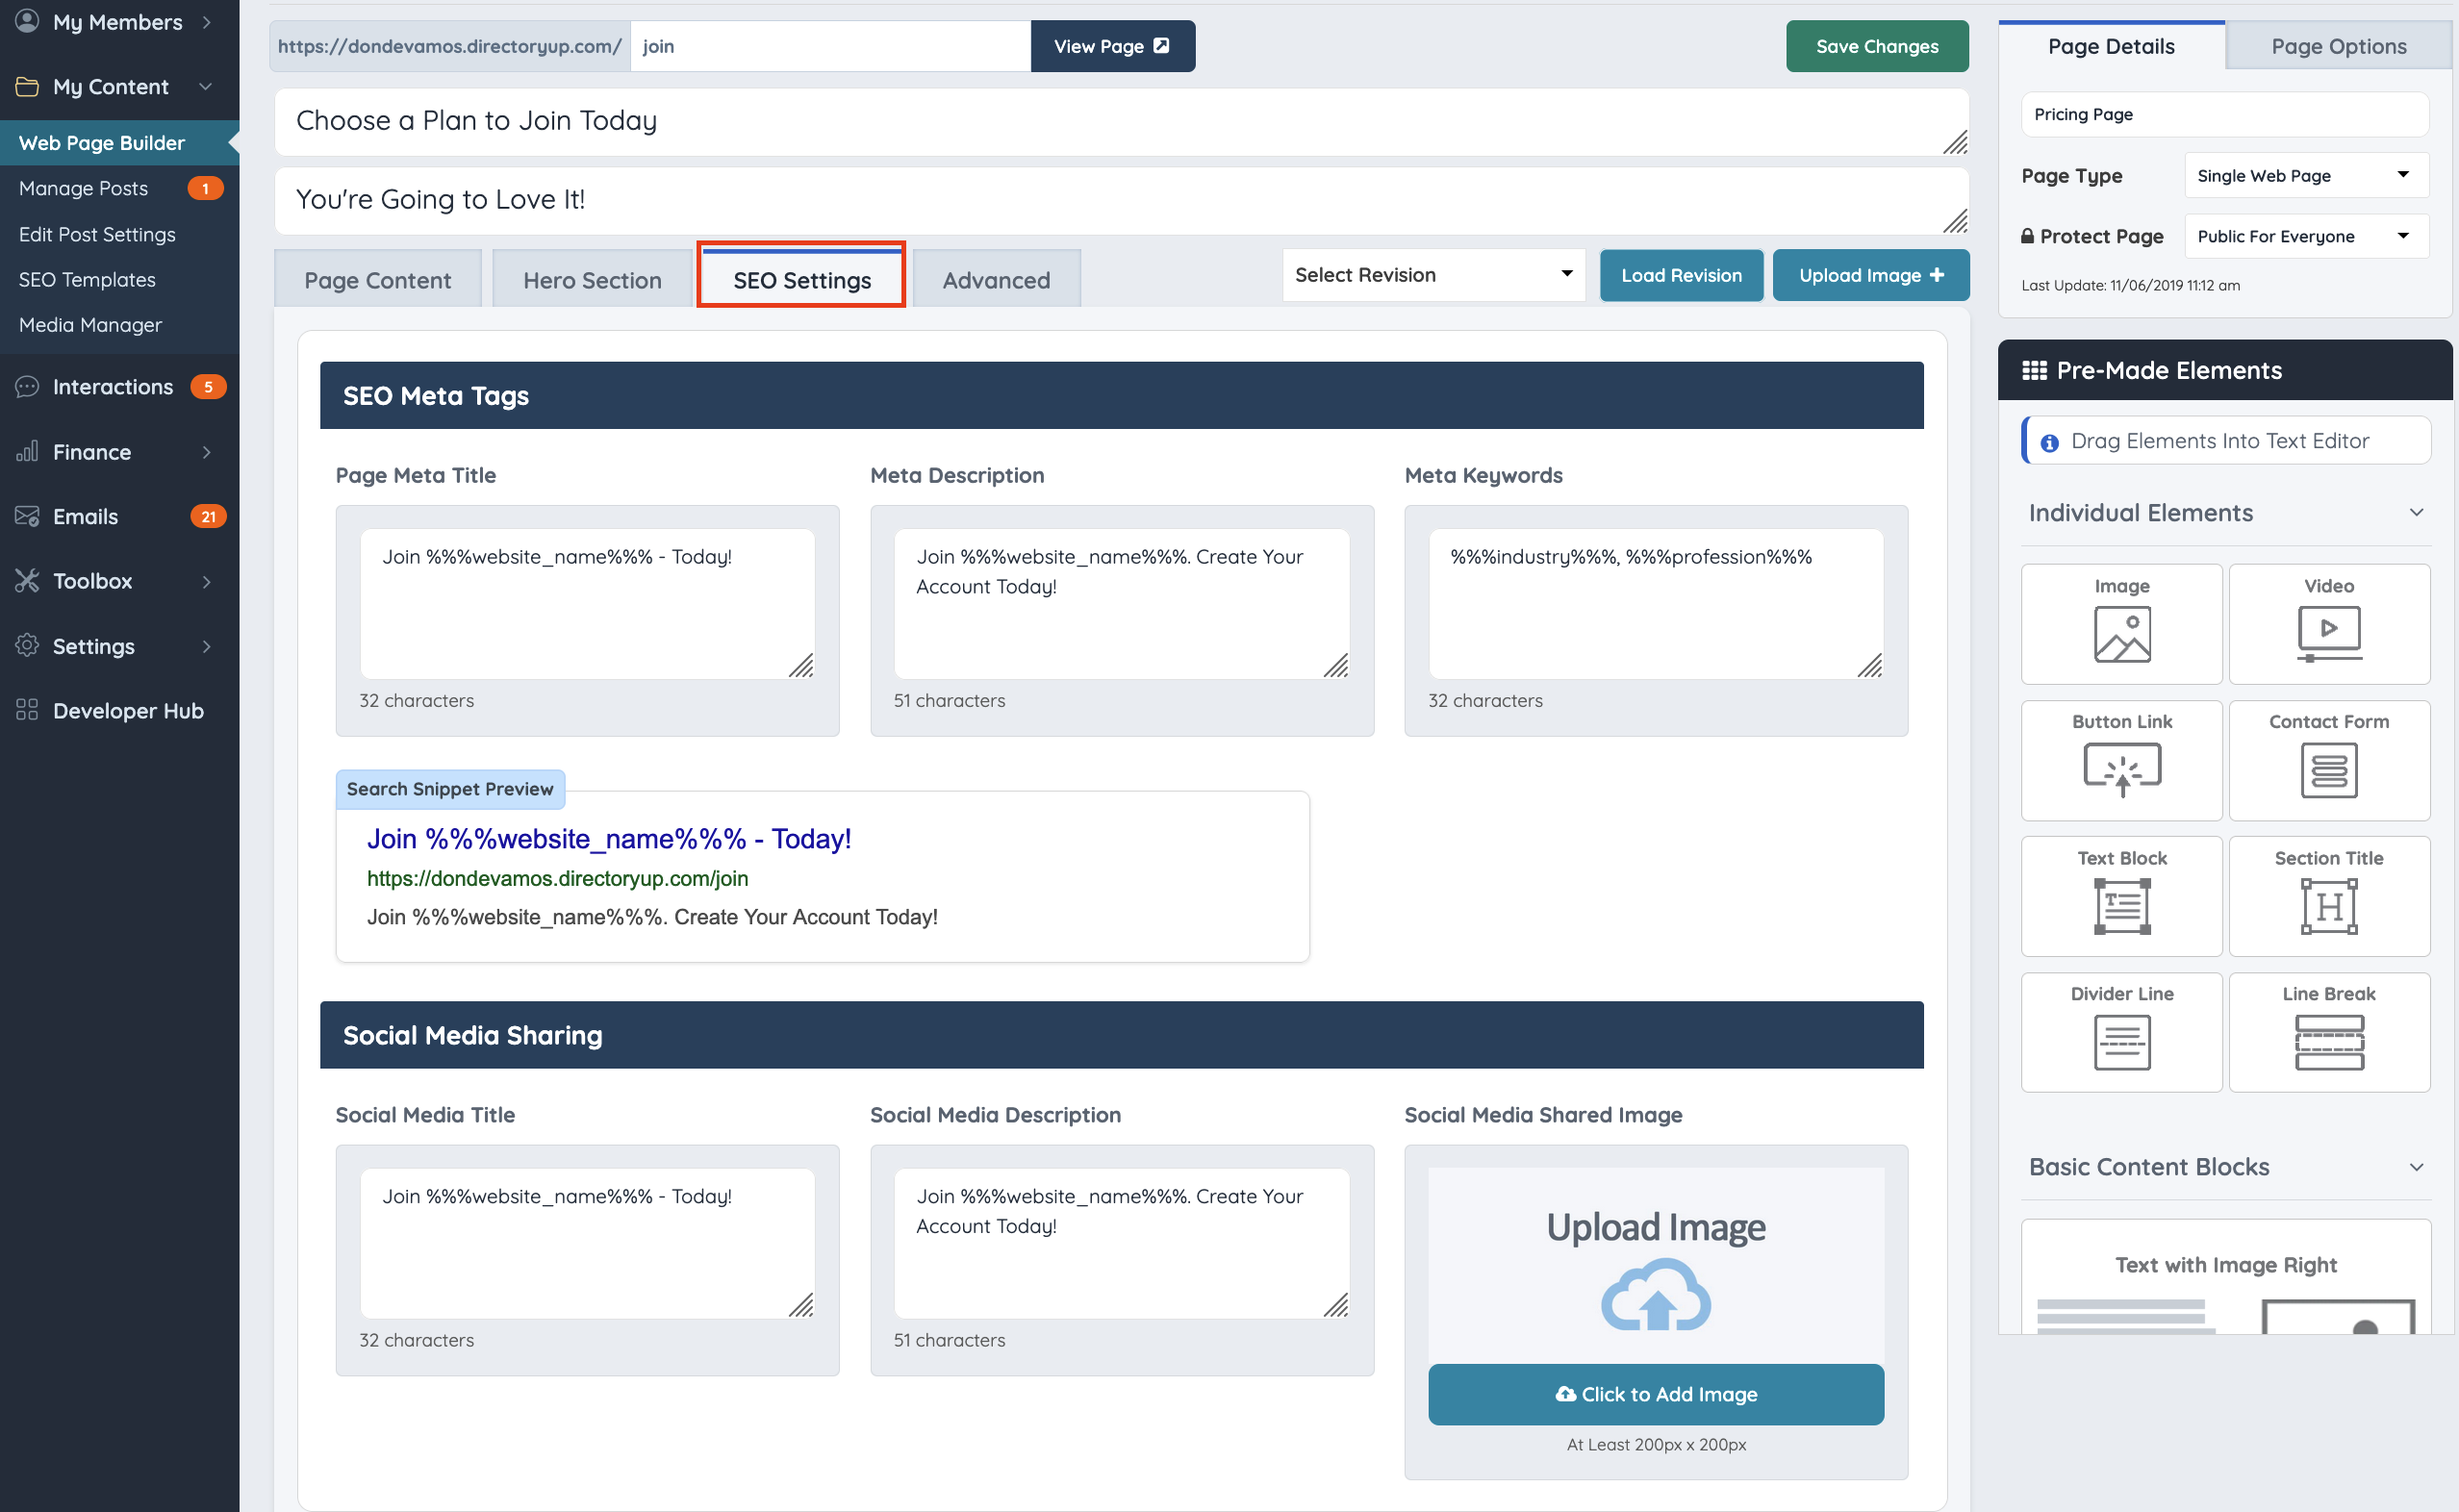Click the Meta Keywords text field
This screenshot has width=2459, height=1512.
[x=1655, y=603]
